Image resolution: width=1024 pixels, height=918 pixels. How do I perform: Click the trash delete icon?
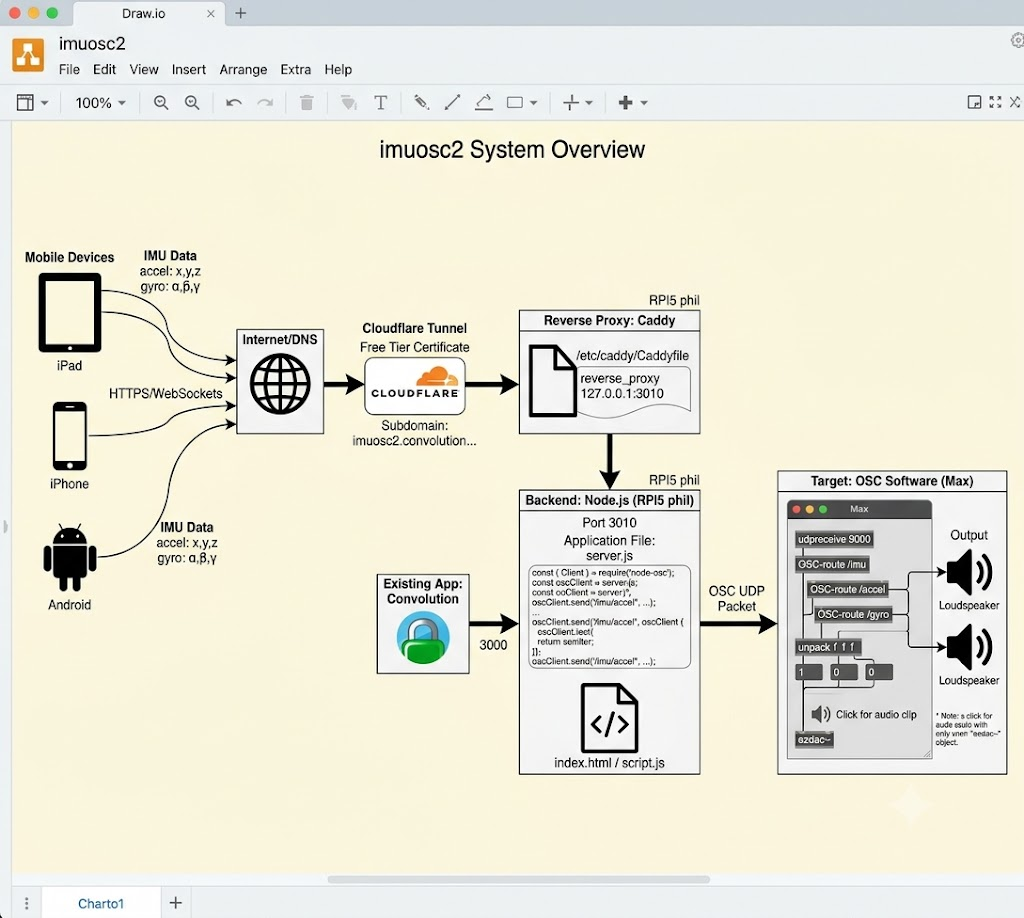point(306,103)
